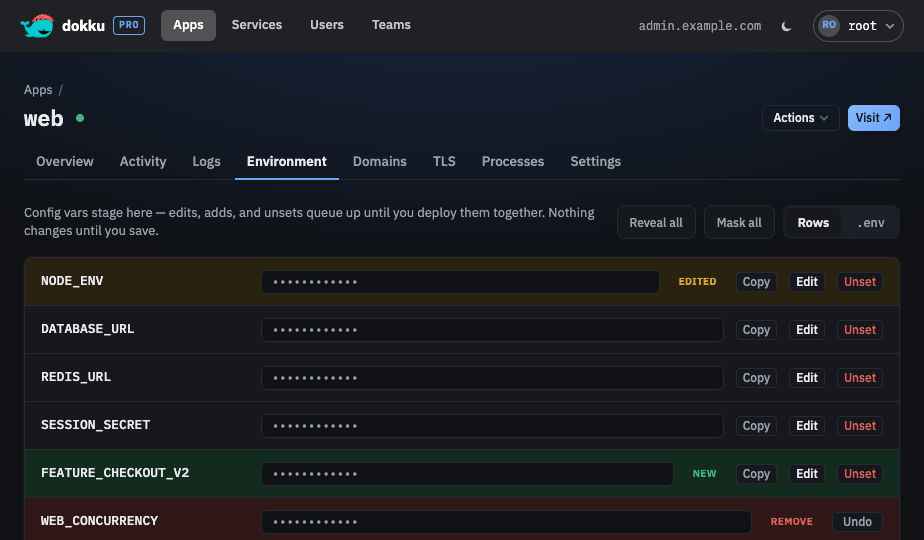Copy the DATABASE_URL value
The image size is (924, 540).
(x=756, y=330)
